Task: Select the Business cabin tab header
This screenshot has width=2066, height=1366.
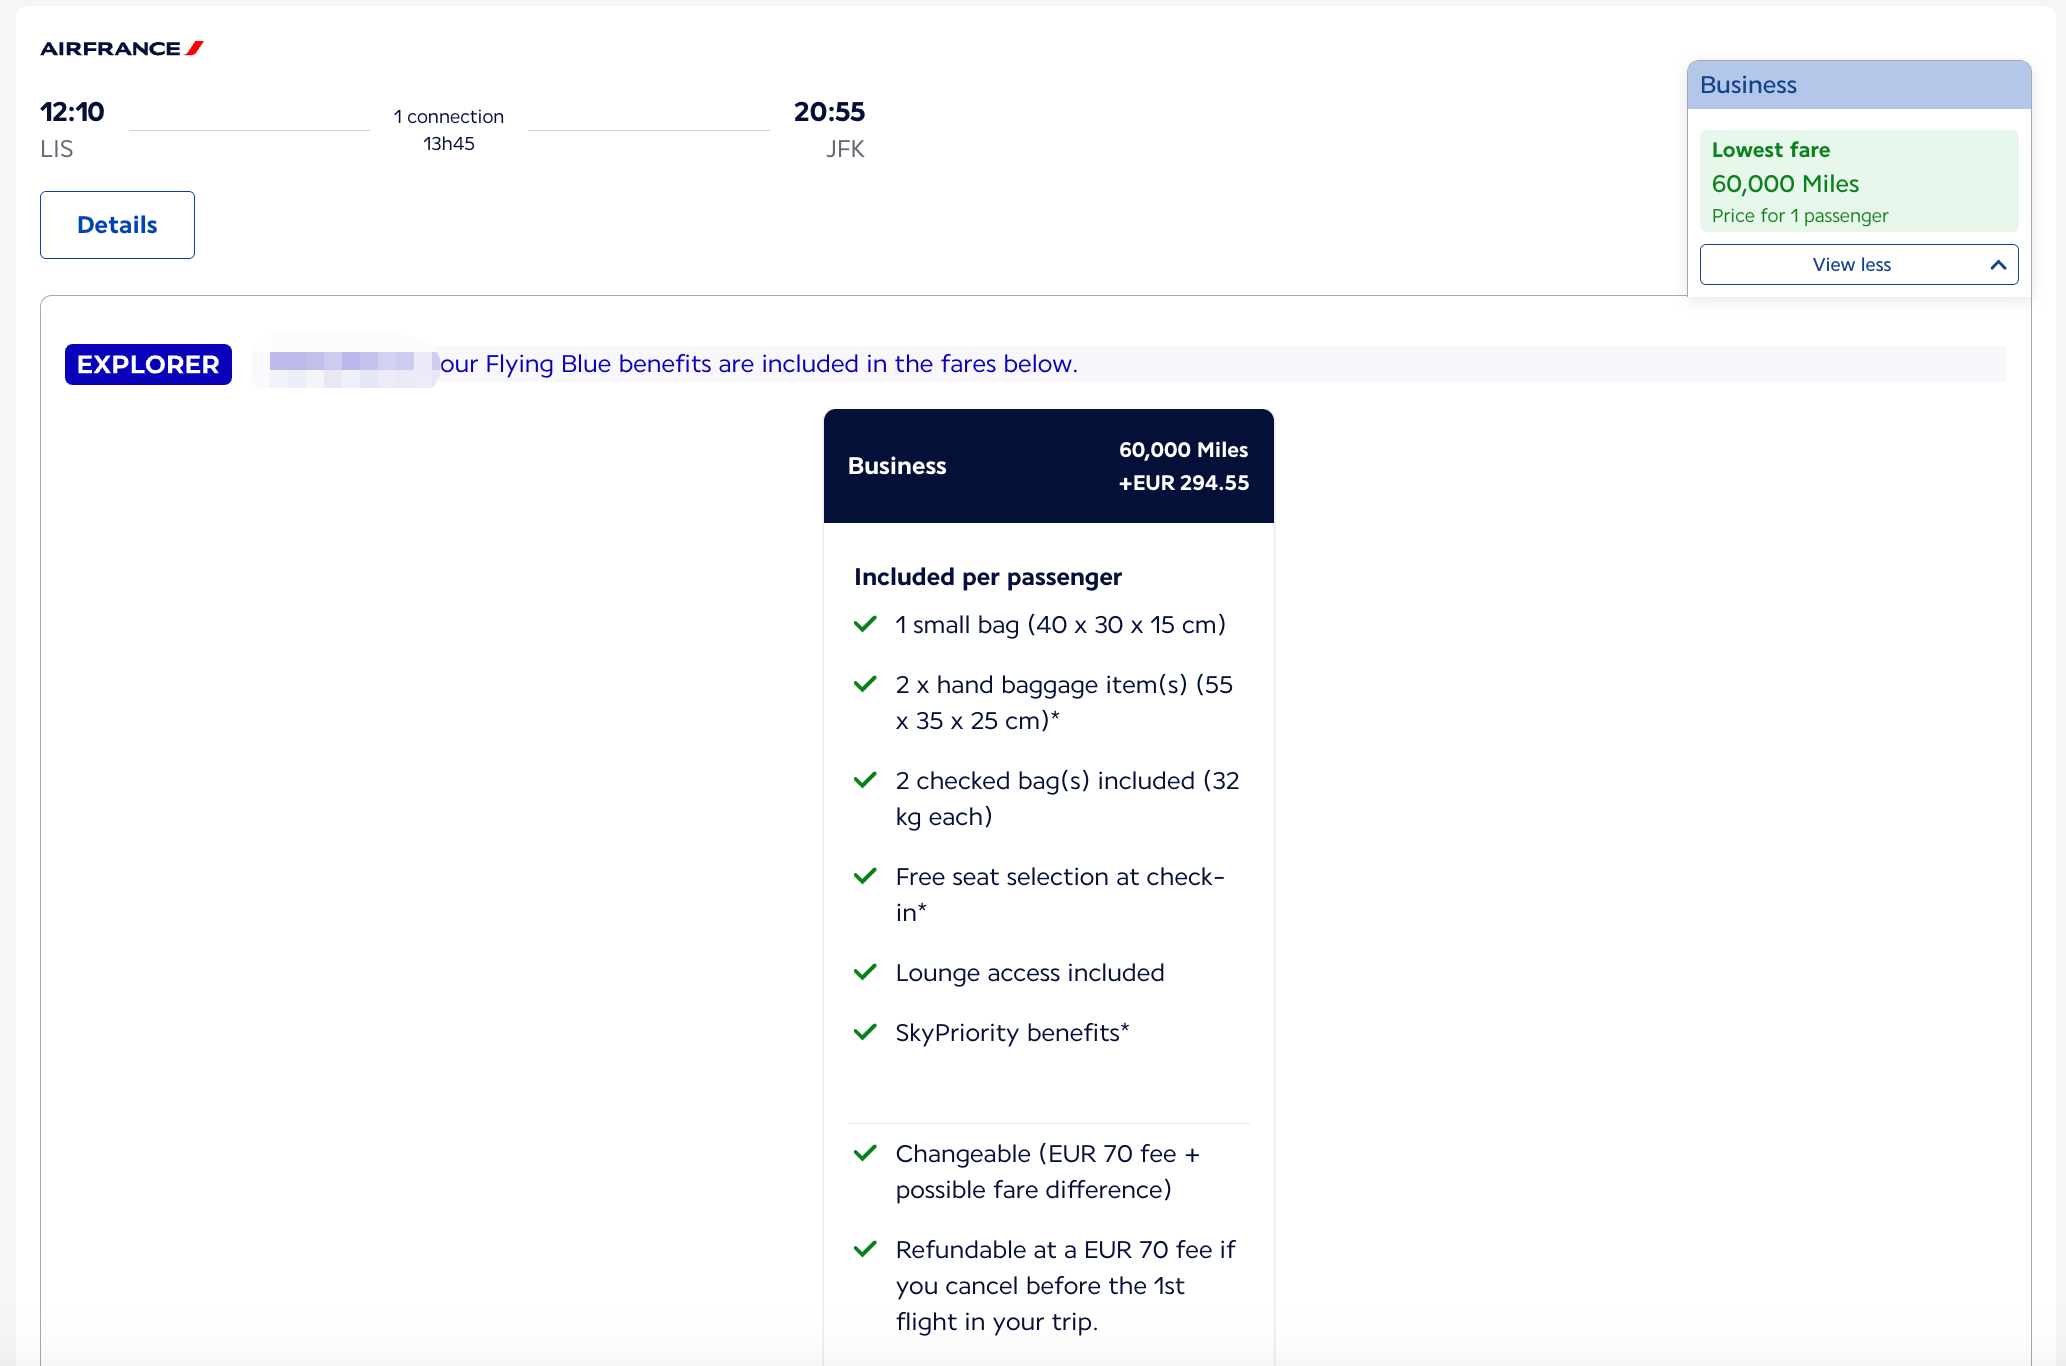Action: click(1859, 85)
